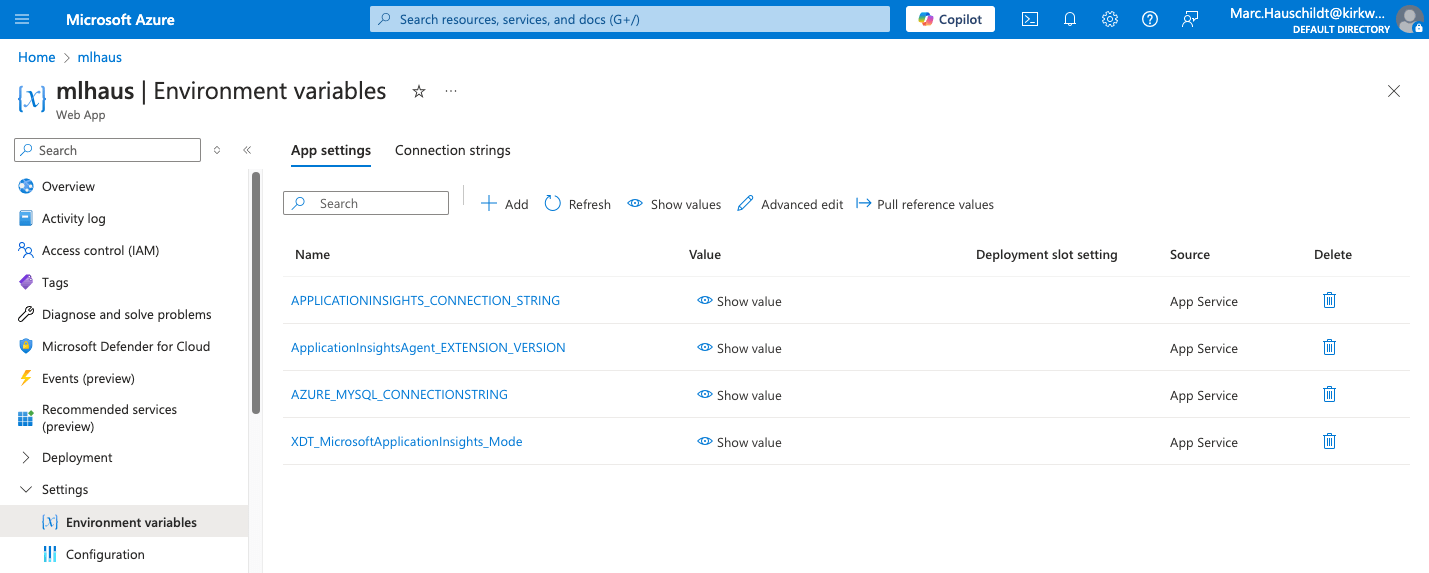
Task: Click the Name column header
Action: [x=312, y=254]
